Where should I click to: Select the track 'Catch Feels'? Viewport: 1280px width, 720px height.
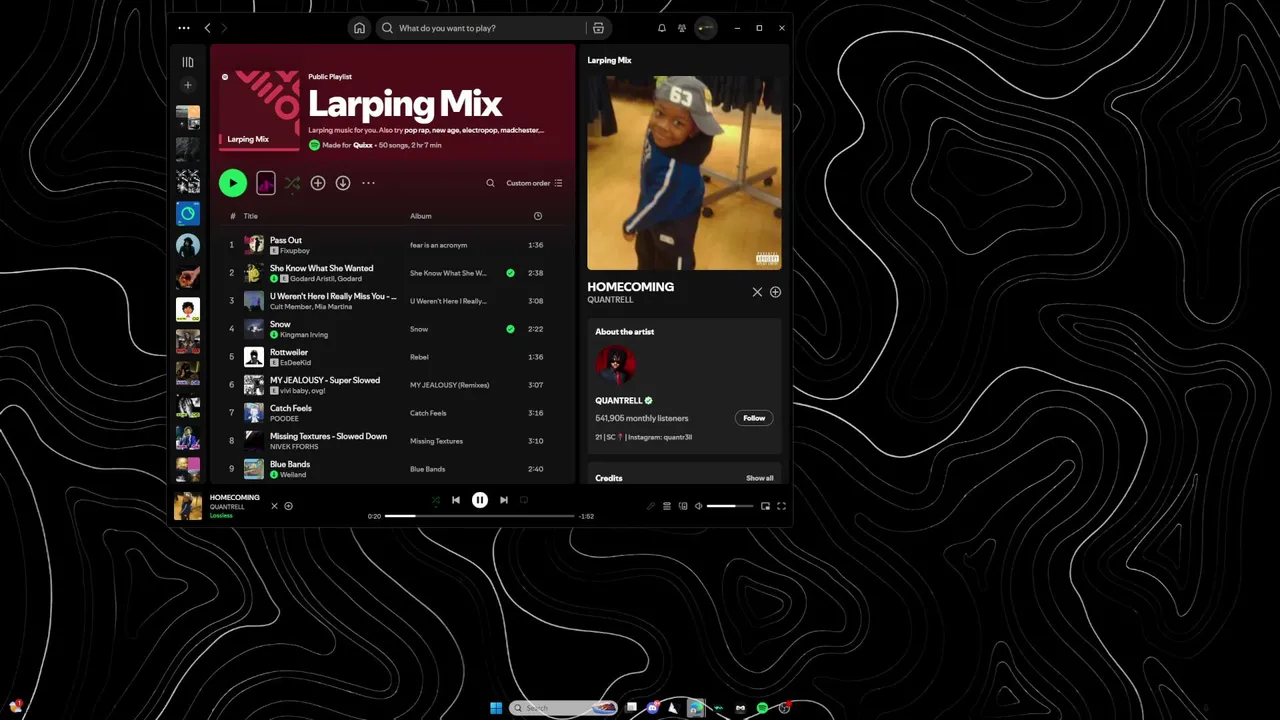291,408
